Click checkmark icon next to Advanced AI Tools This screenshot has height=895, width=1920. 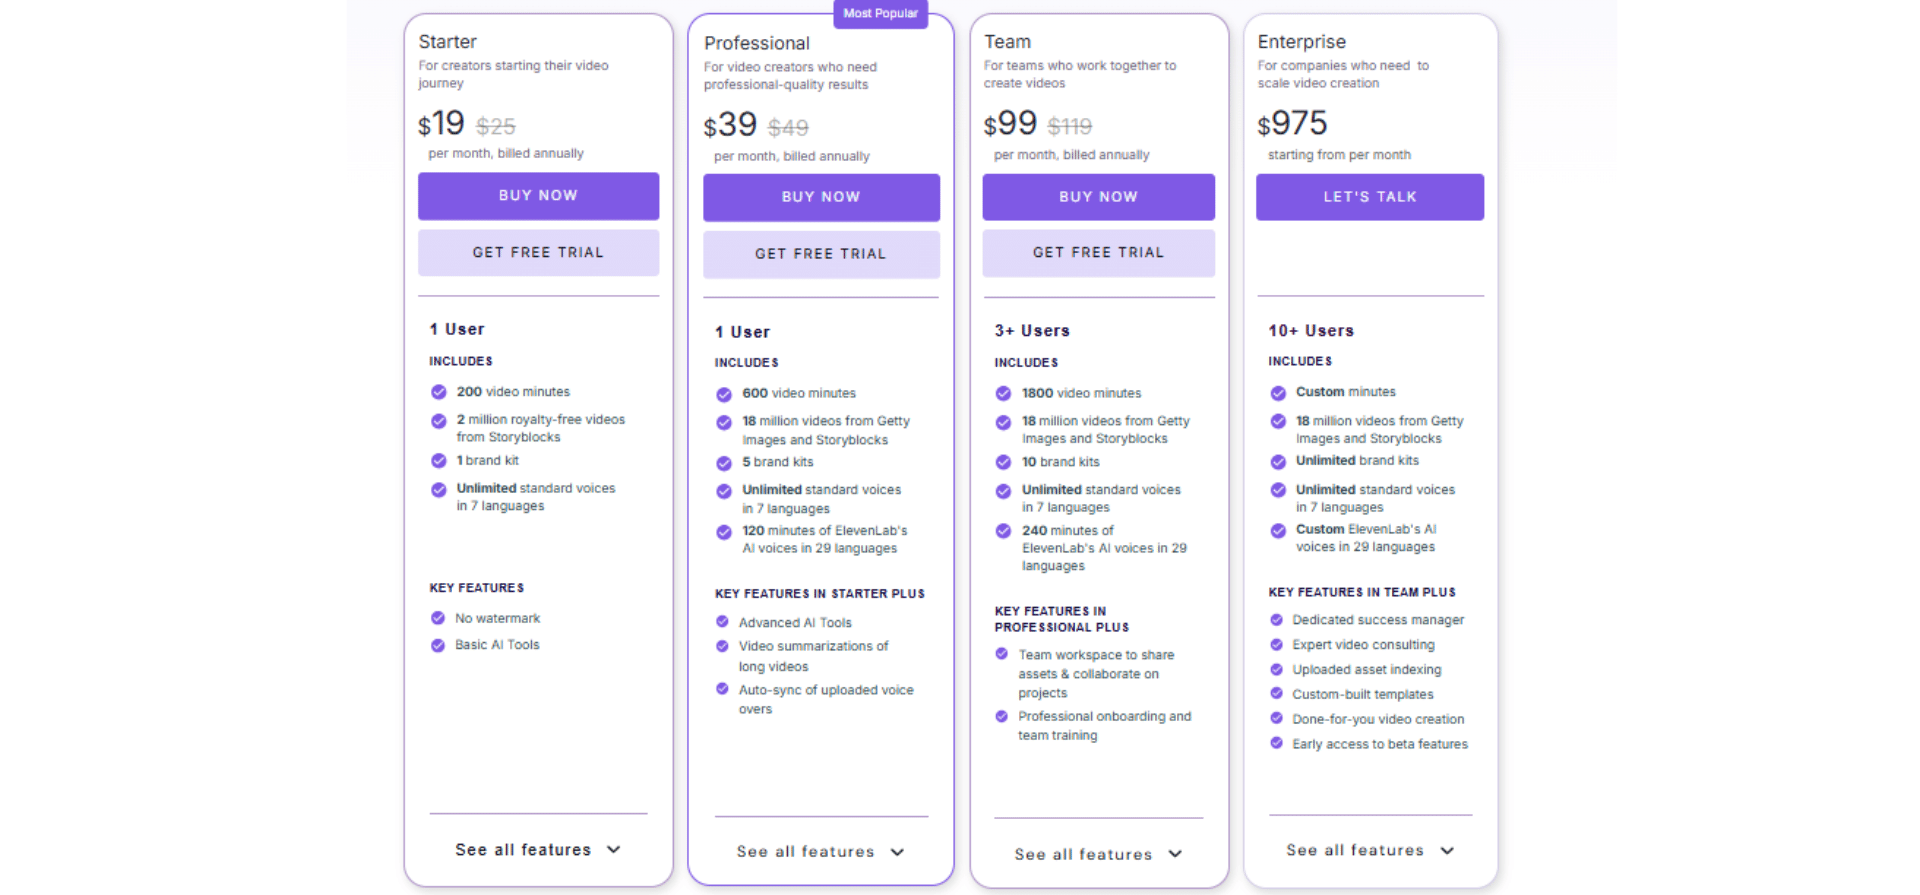[722, 622]
